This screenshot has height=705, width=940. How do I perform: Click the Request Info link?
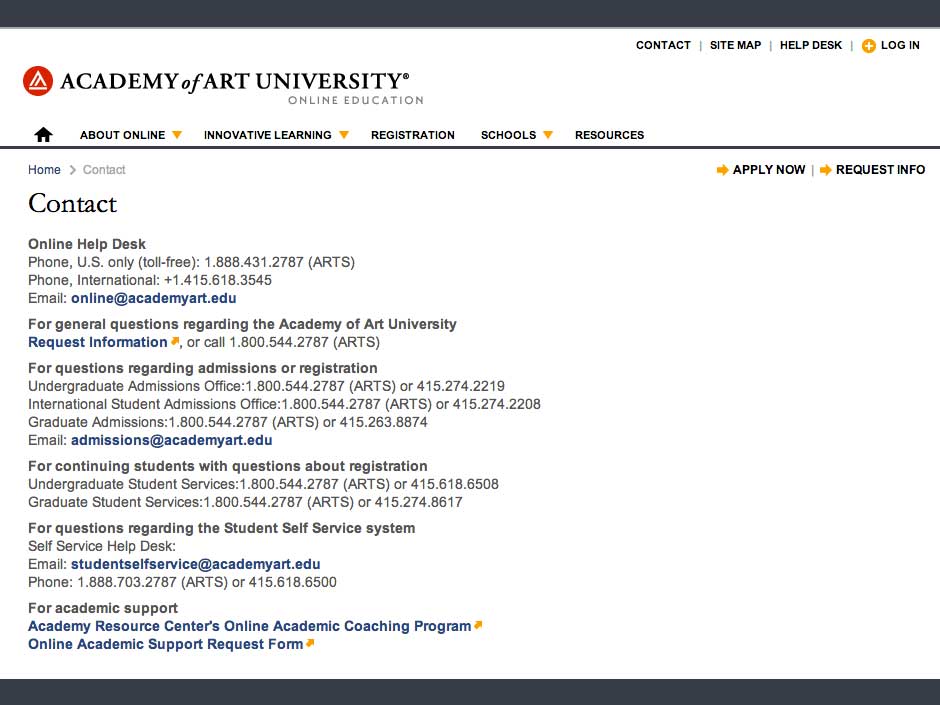coord(880,170)
